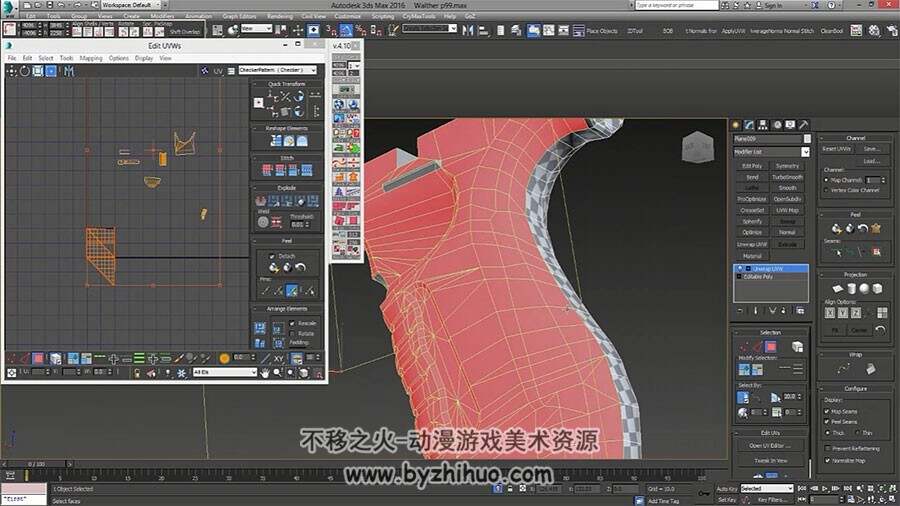Screen dimensions: 900x506
Task: Toggle the Rotate checkbox in Arrange Elements
Action: [x=292, y=333]
